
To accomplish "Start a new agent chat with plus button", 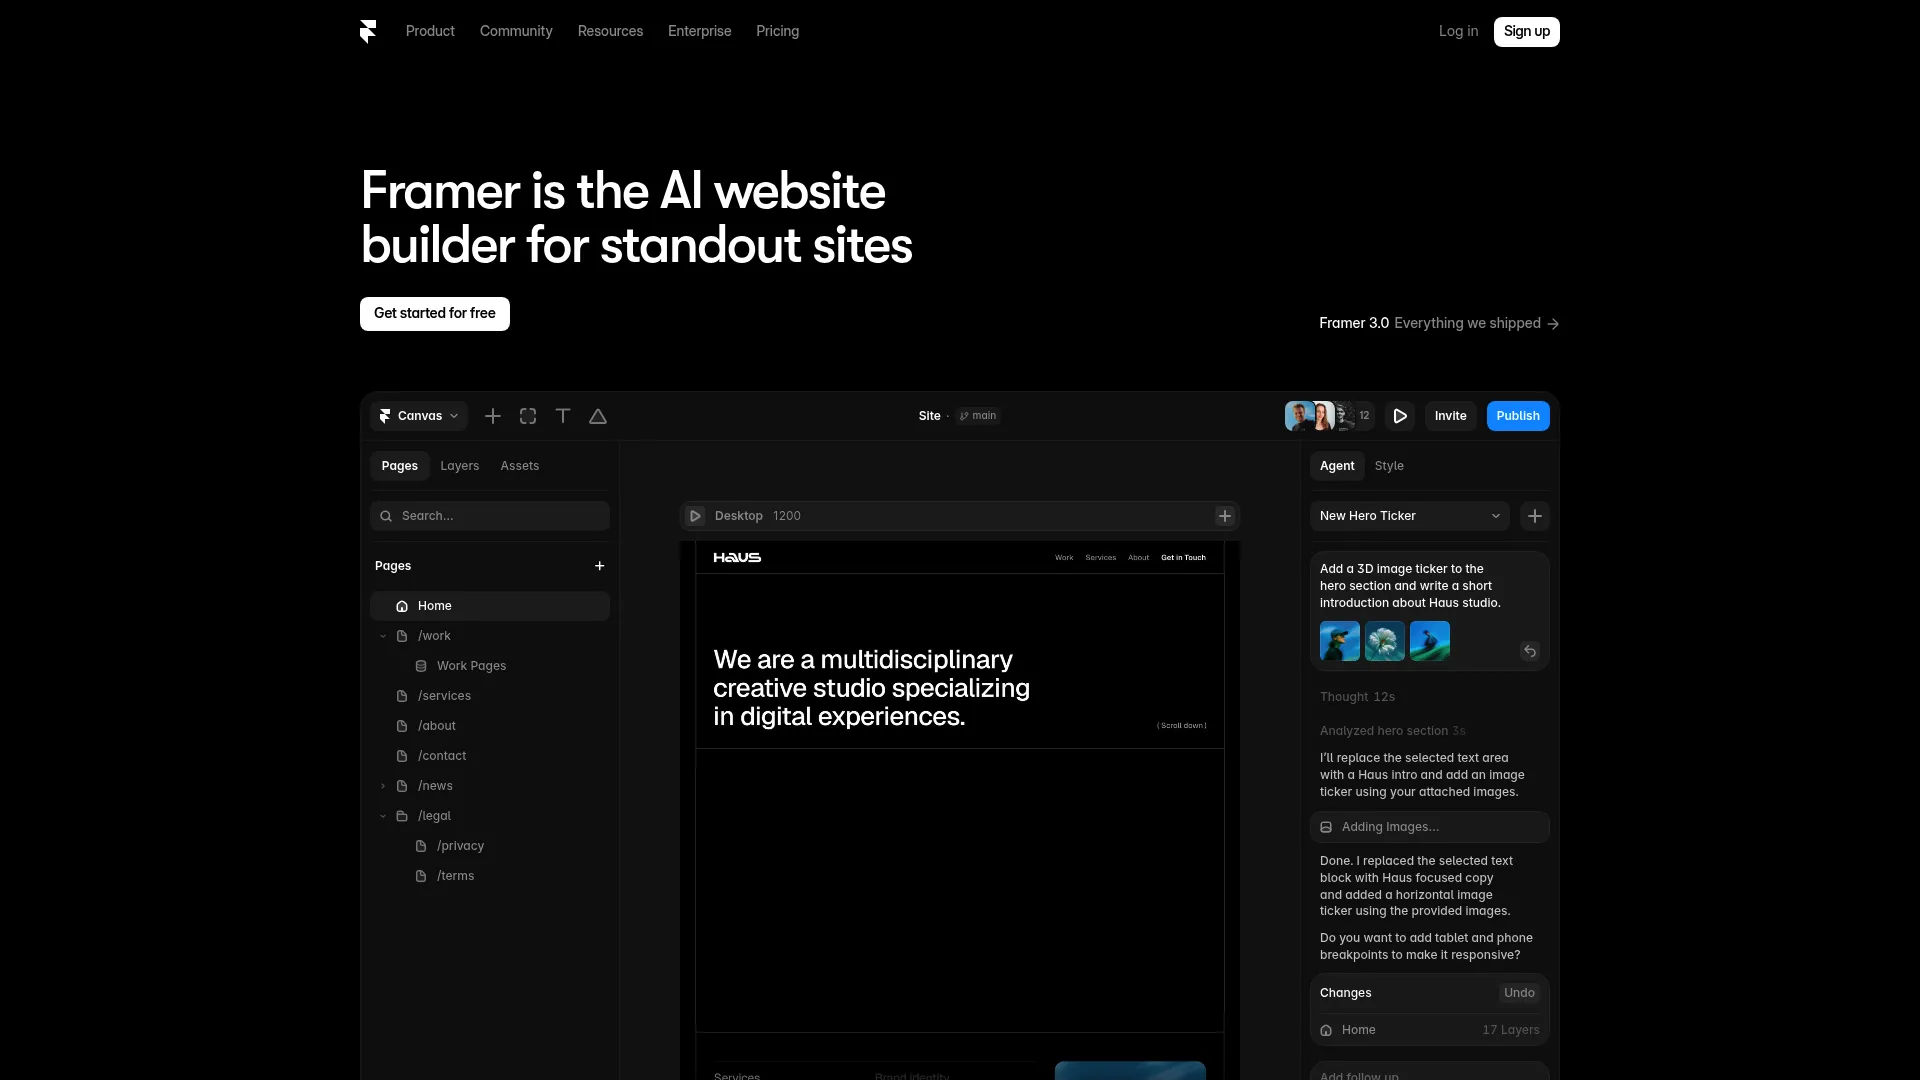I will point(1535,516).
